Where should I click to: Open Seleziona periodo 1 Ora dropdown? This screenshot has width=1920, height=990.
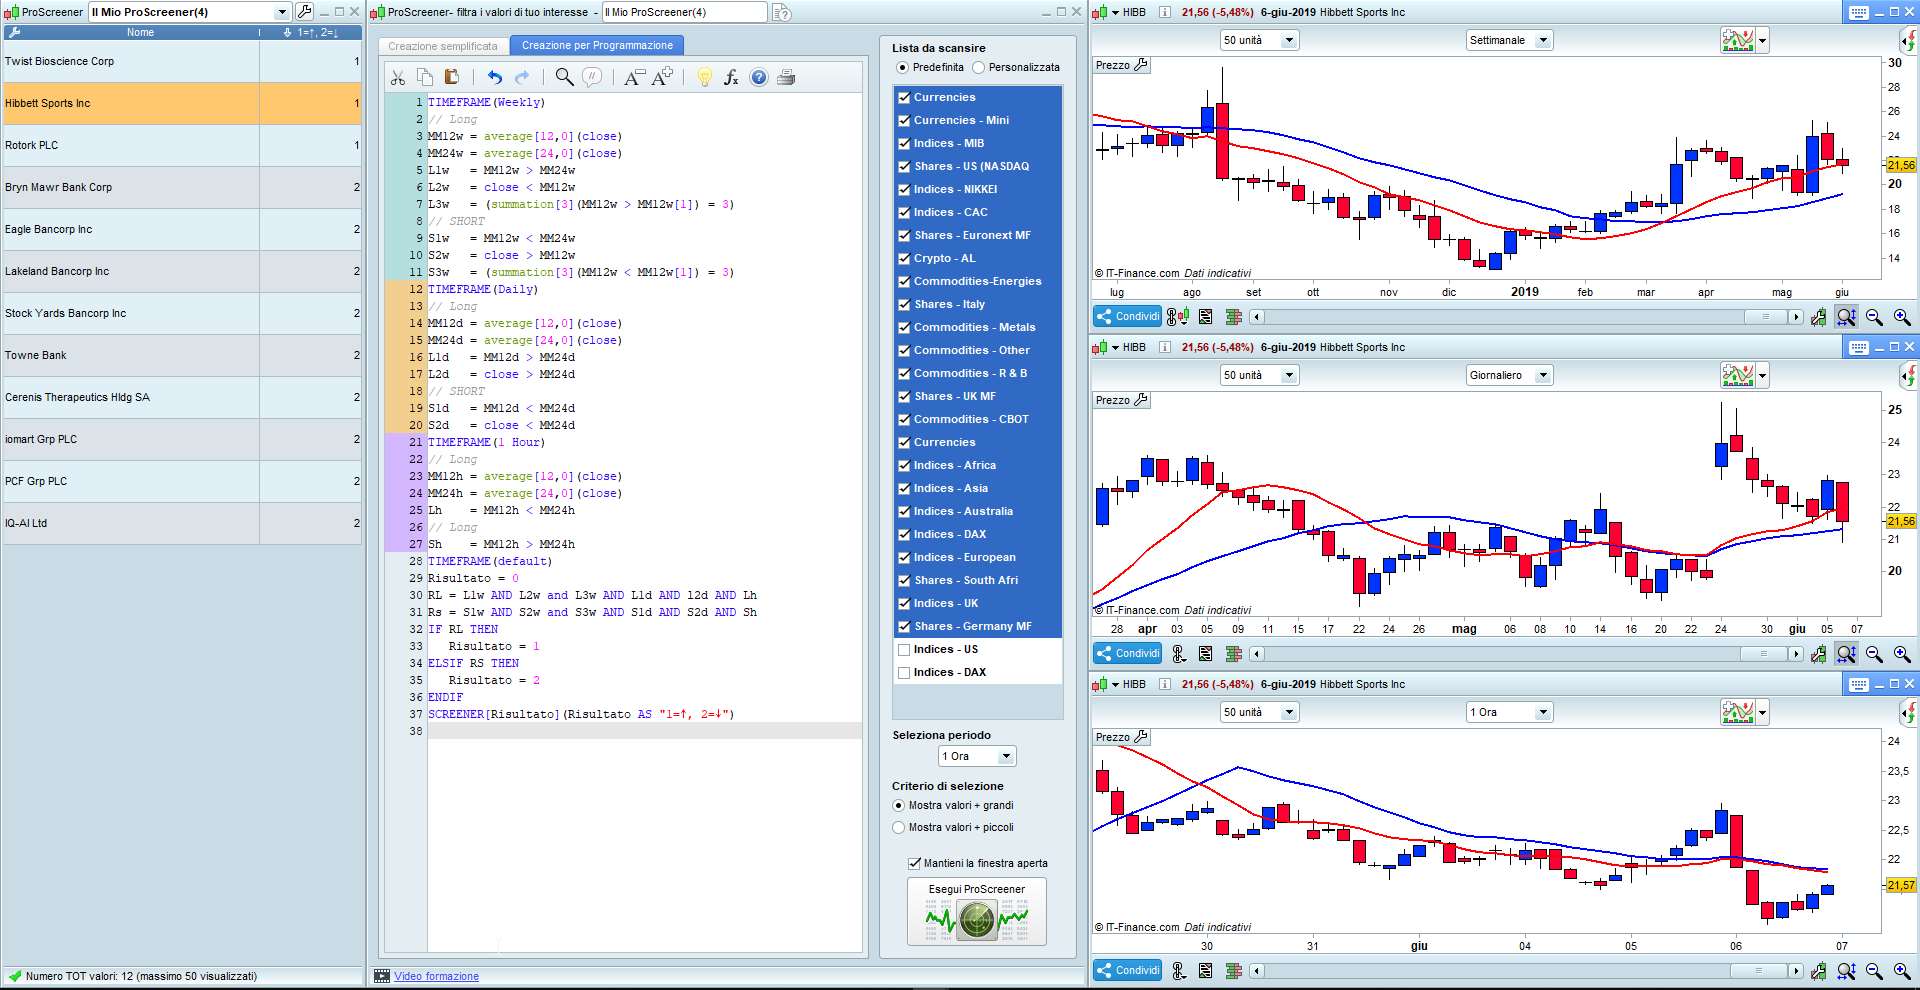pyautogui.click(x=977, y=757)
